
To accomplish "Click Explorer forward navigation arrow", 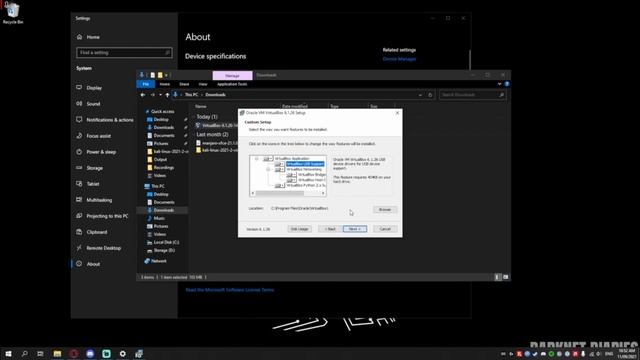I will point(152,95).
